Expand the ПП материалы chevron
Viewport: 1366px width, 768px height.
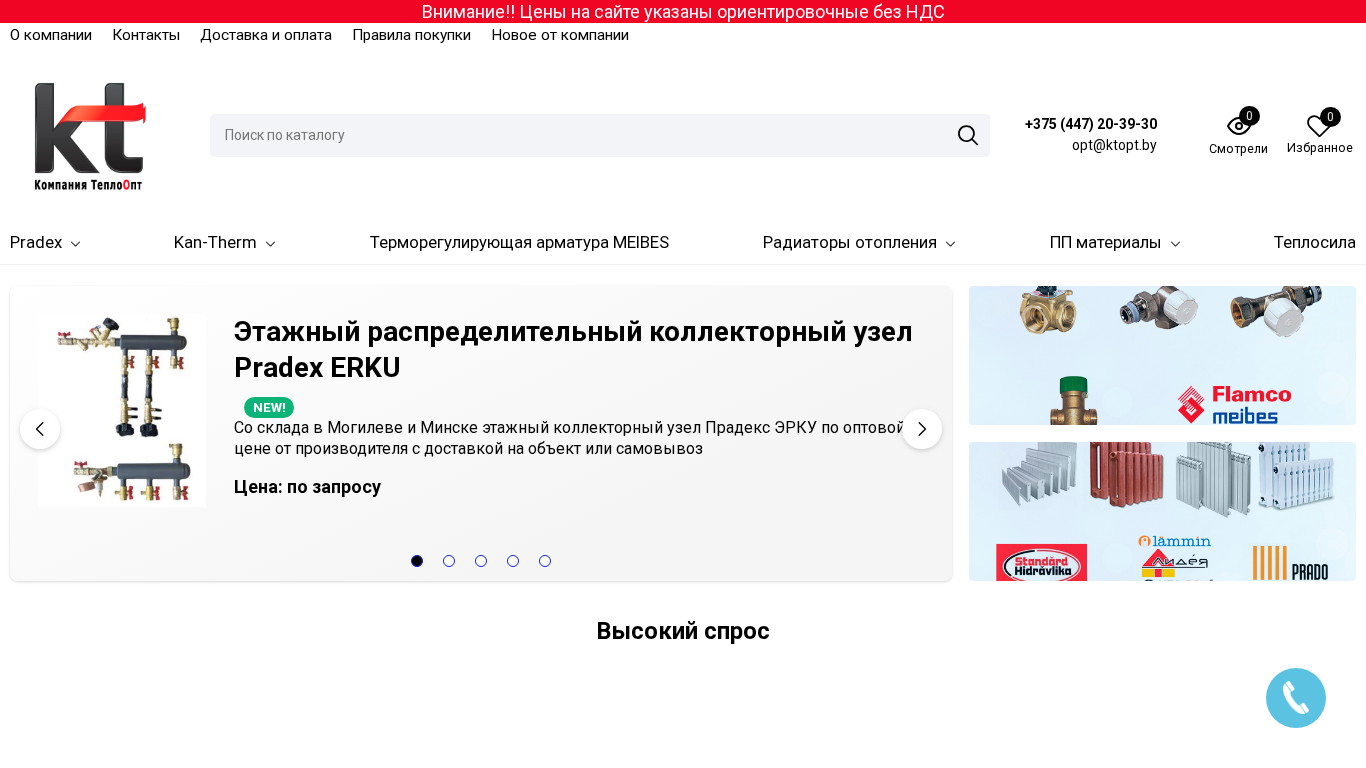[1175, 243]
